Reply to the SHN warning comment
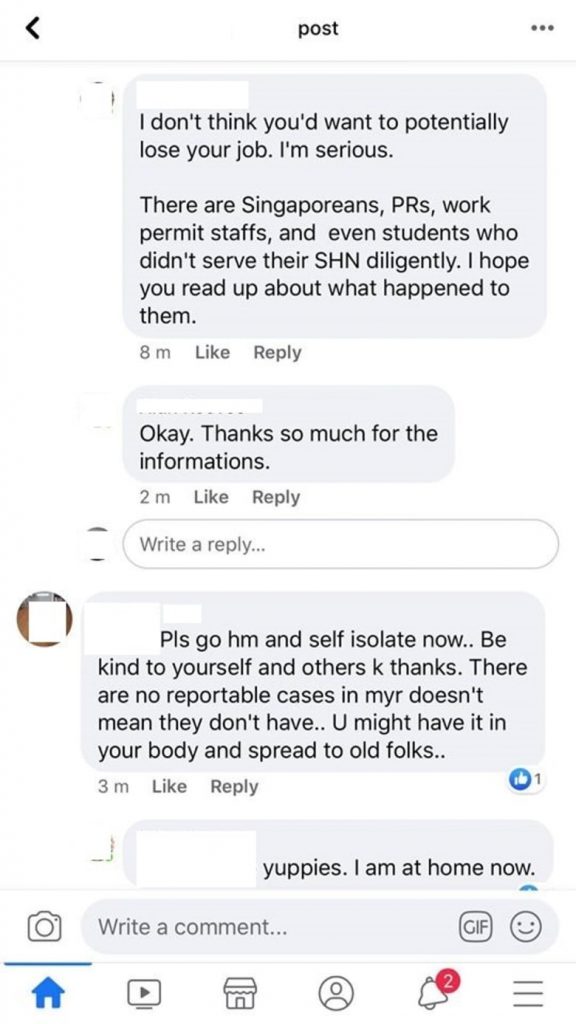This screenshot has height=1024, width=576. point(277,353)
